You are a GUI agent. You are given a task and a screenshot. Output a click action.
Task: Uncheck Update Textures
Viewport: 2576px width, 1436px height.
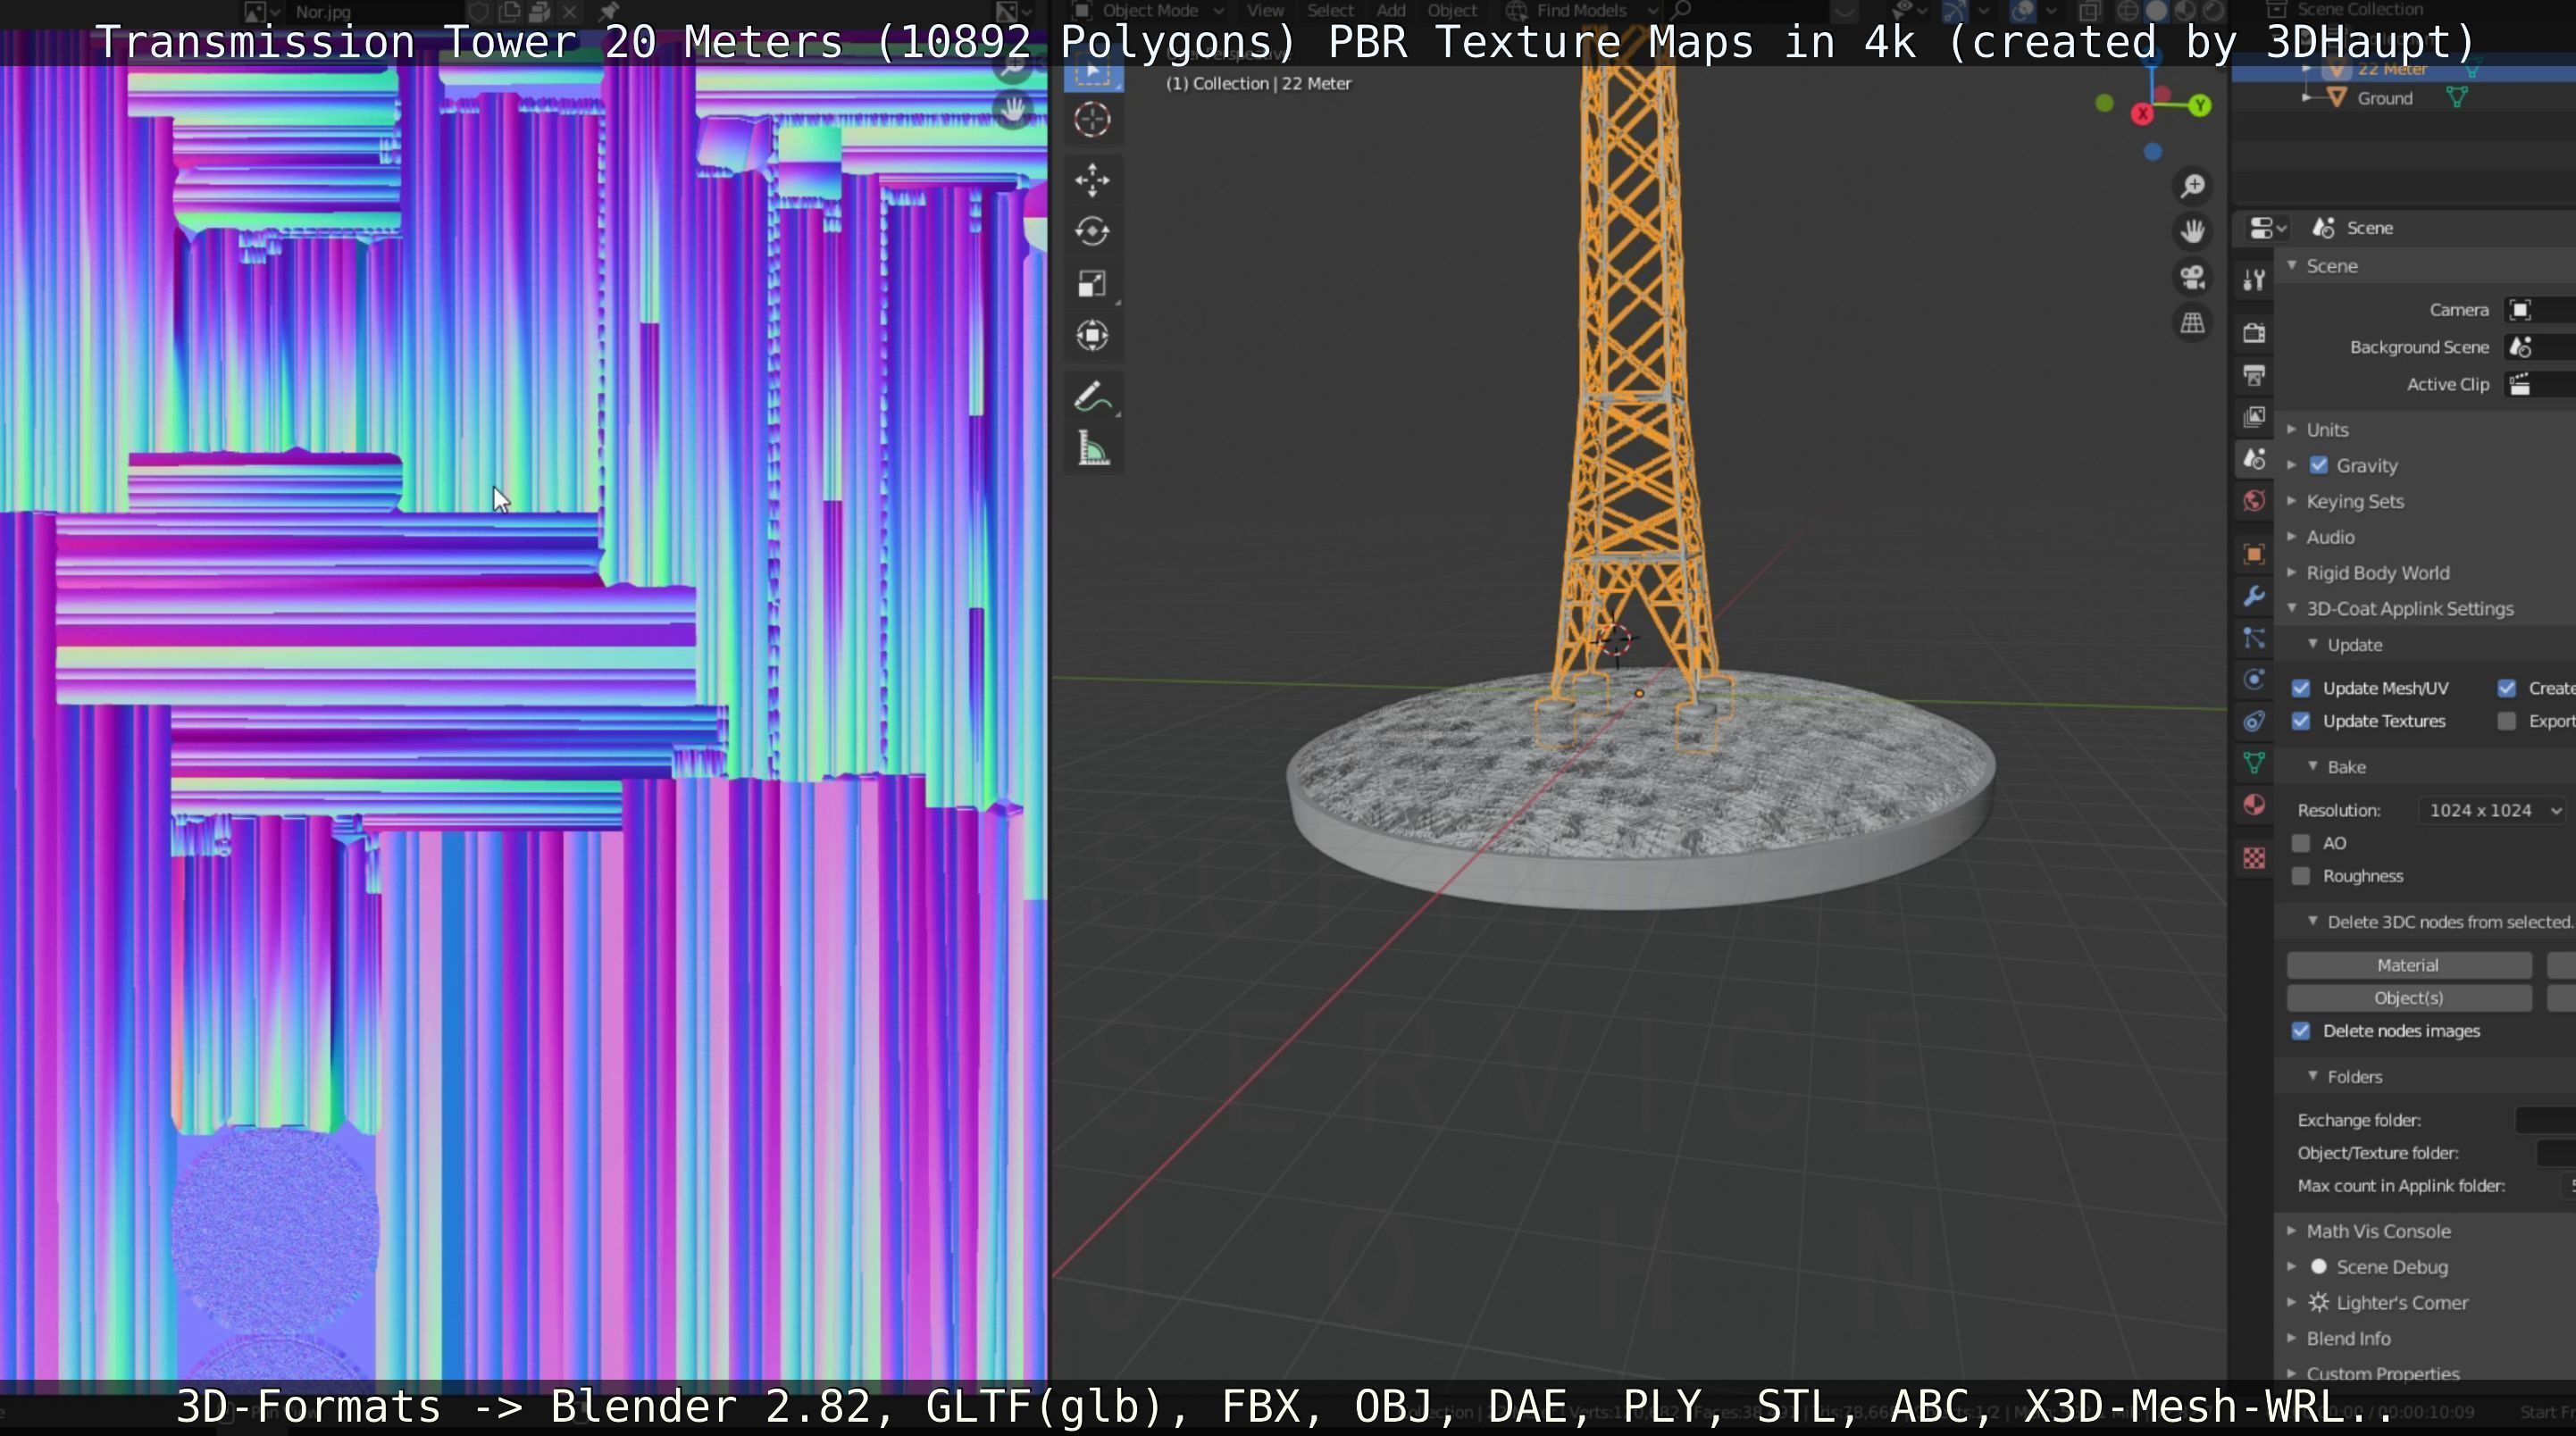pos(2301,721)
